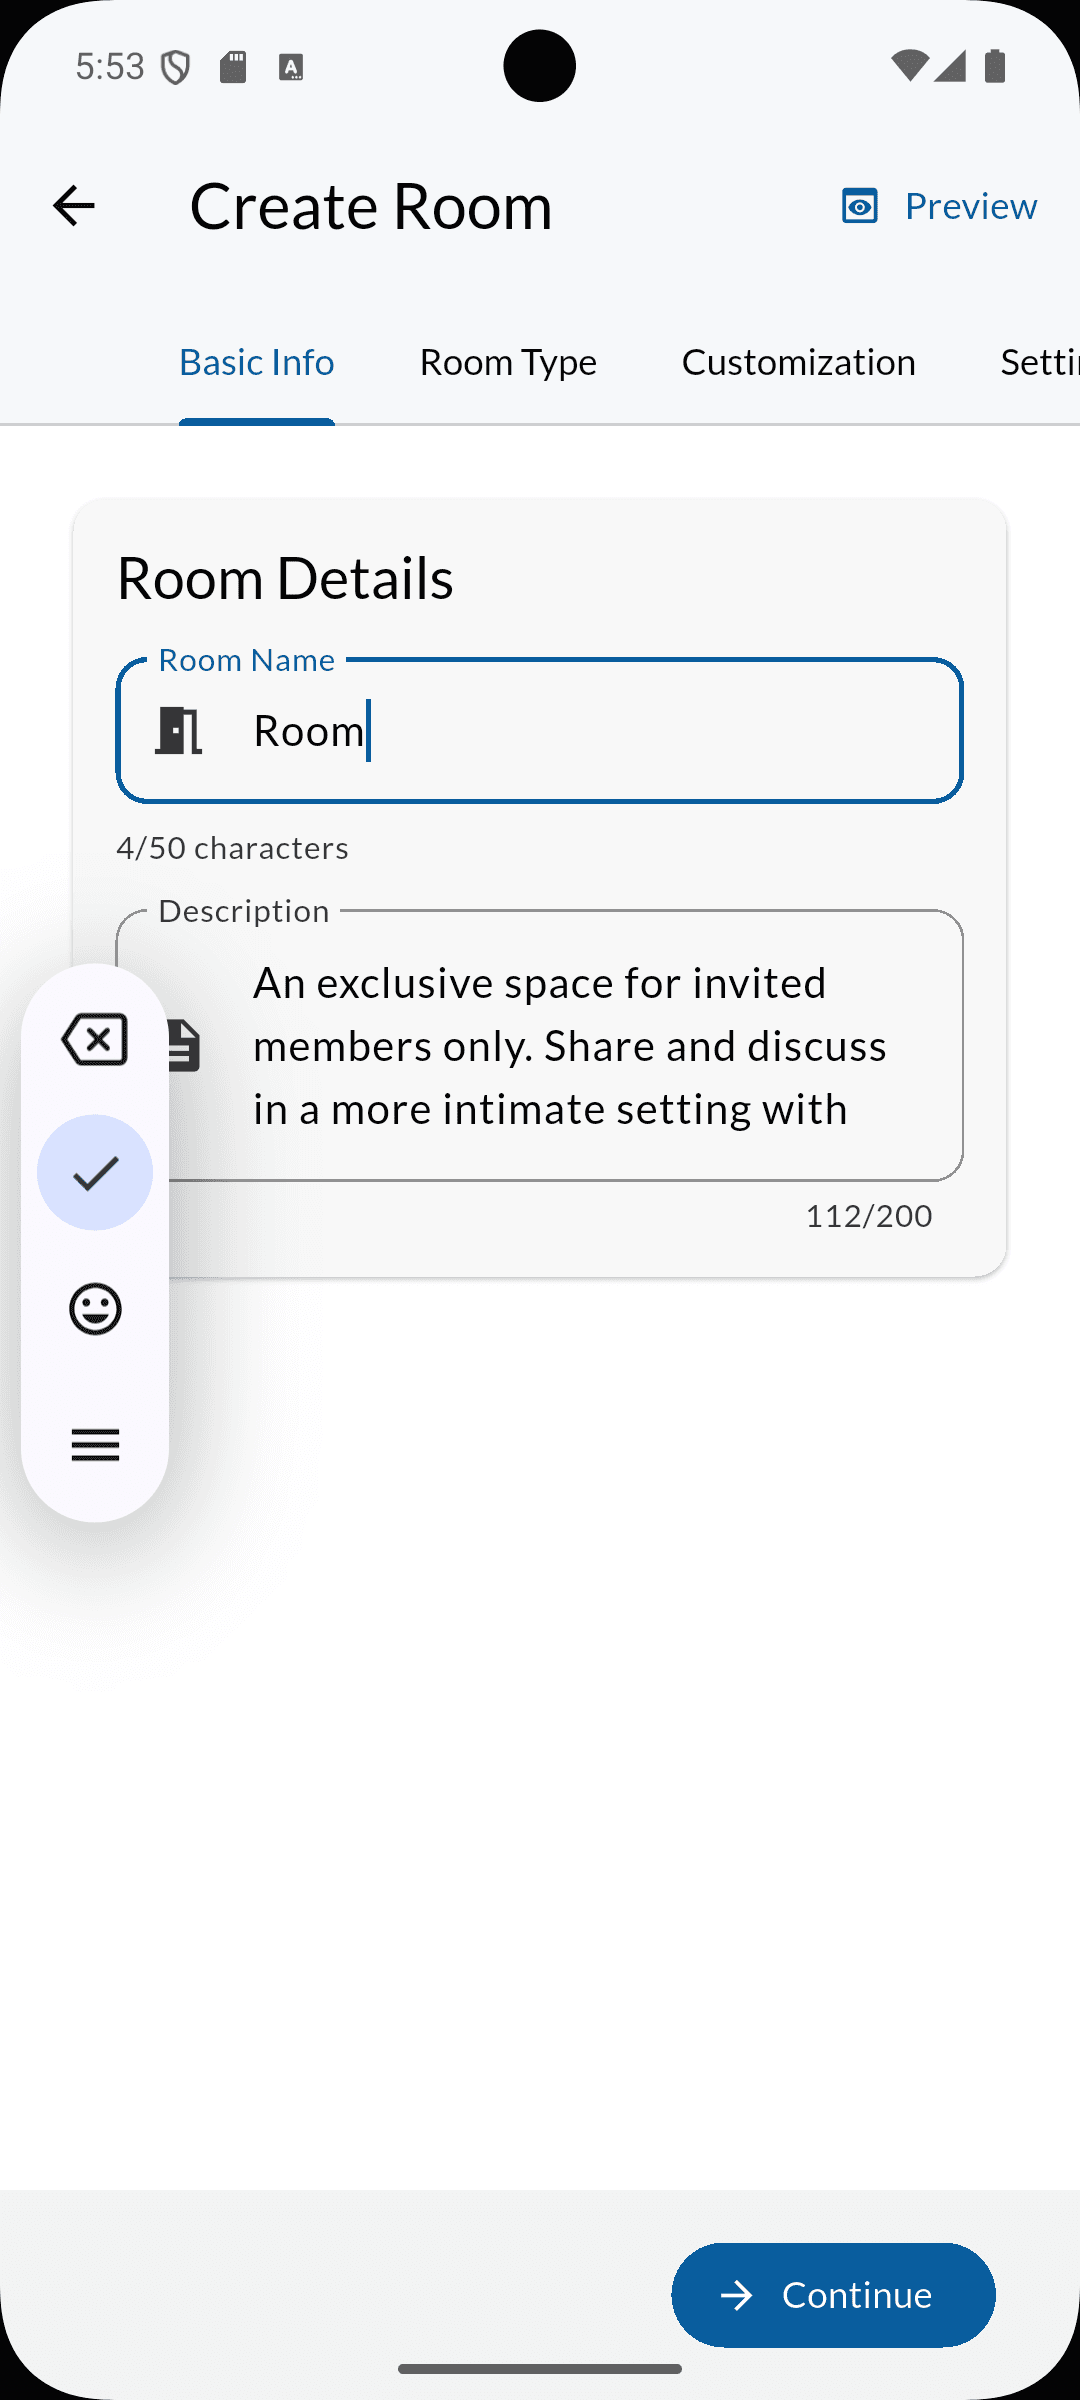Tap the Continue button
Image resolution: width=1080 pixels, height=2400 pixels.
833,2295
